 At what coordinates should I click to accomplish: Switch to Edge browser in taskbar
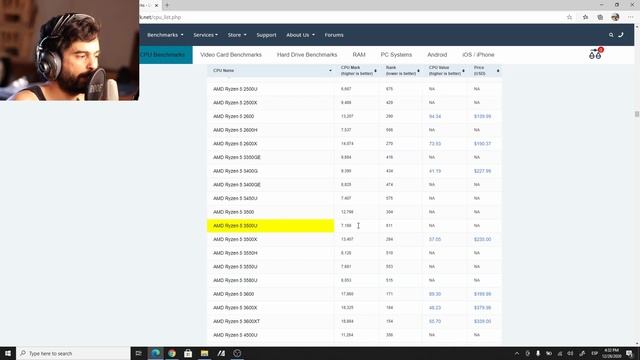click(156, 353)
